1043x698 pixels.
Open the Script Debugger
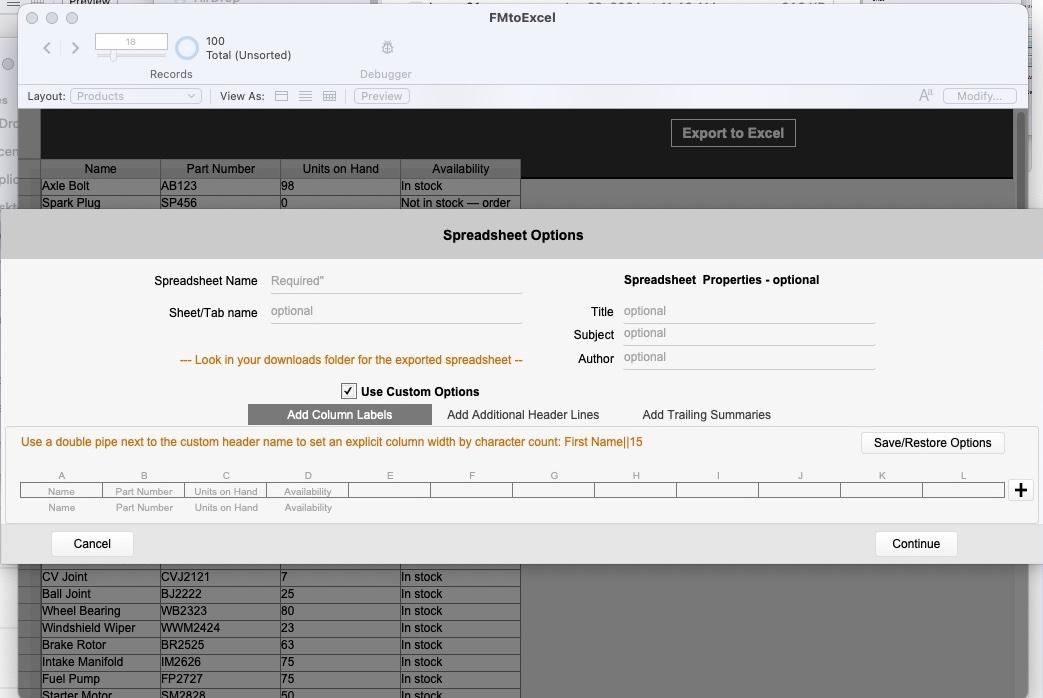(386, 47)
